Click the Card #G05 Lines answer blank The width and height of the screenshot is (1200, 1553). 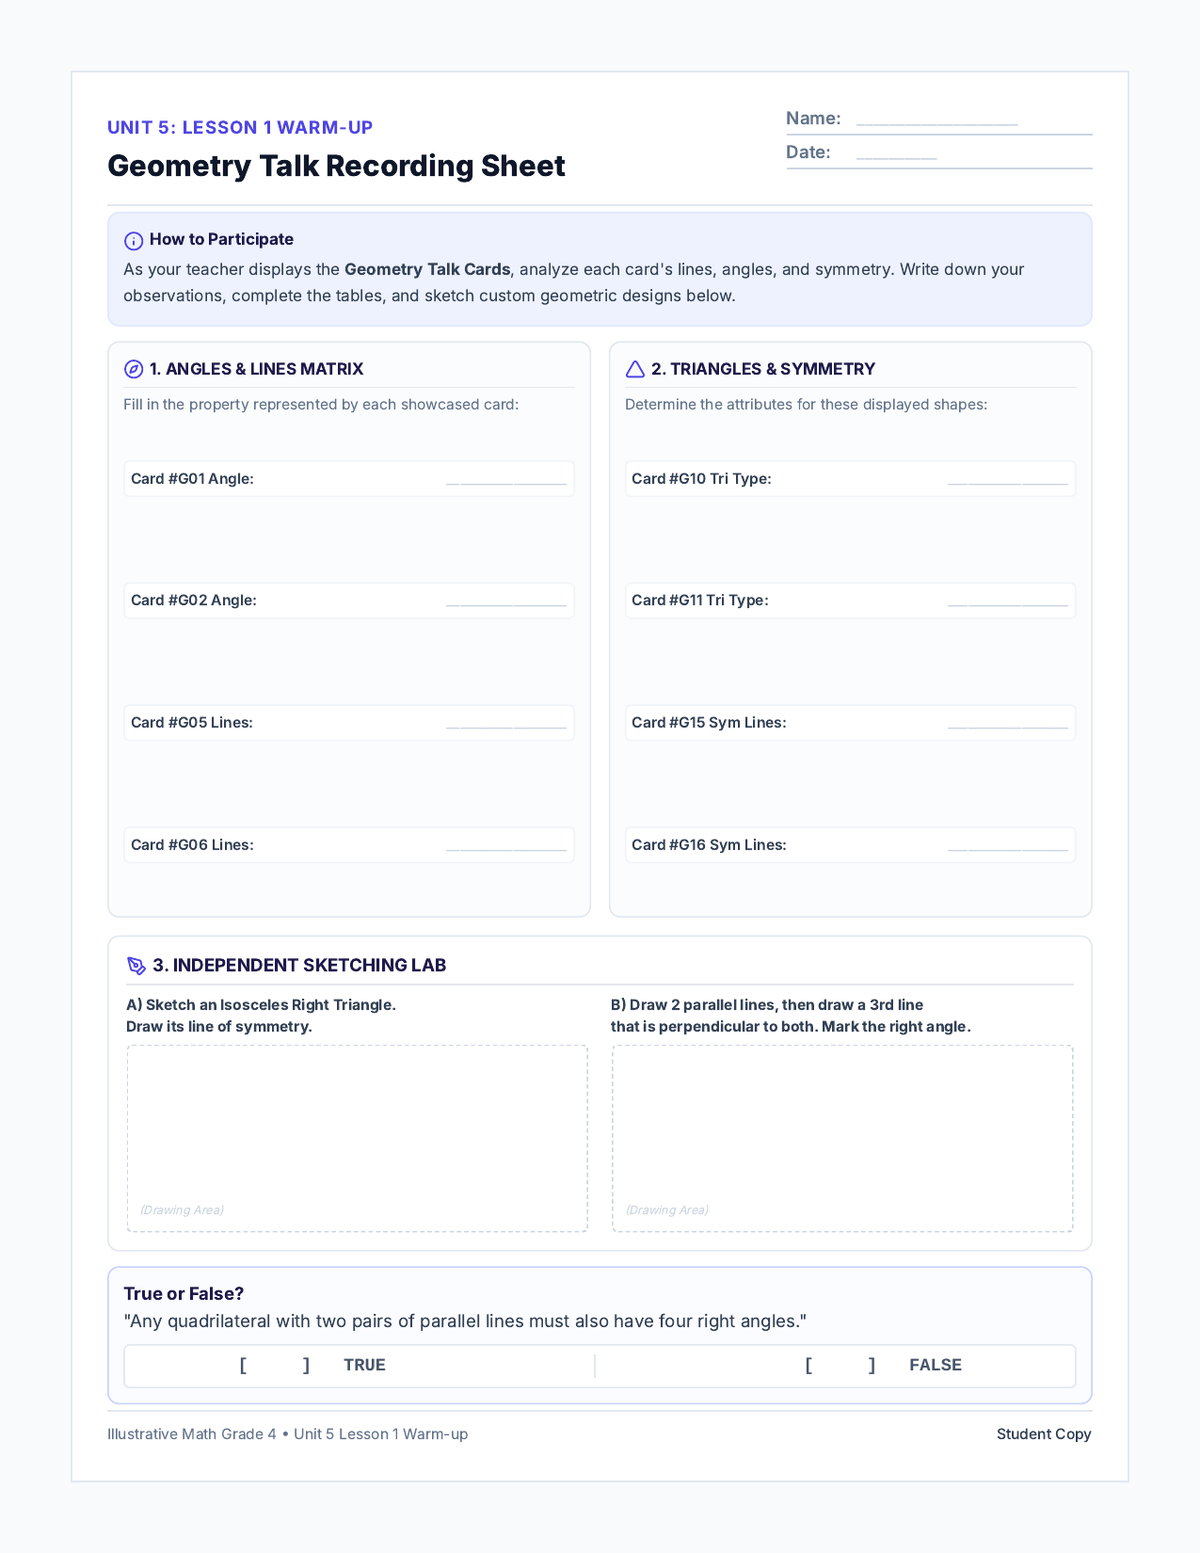[x=506, y=723]
